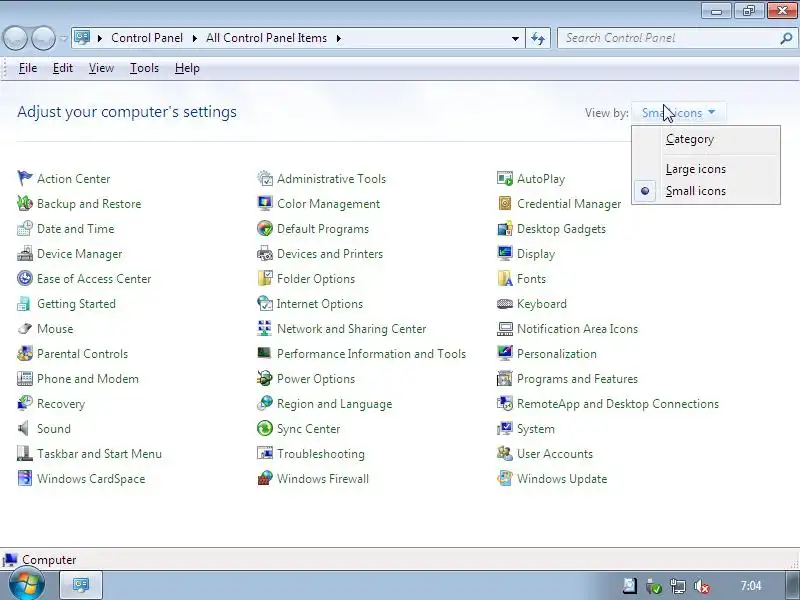Choose Category in View by menu

coord(706,139)
